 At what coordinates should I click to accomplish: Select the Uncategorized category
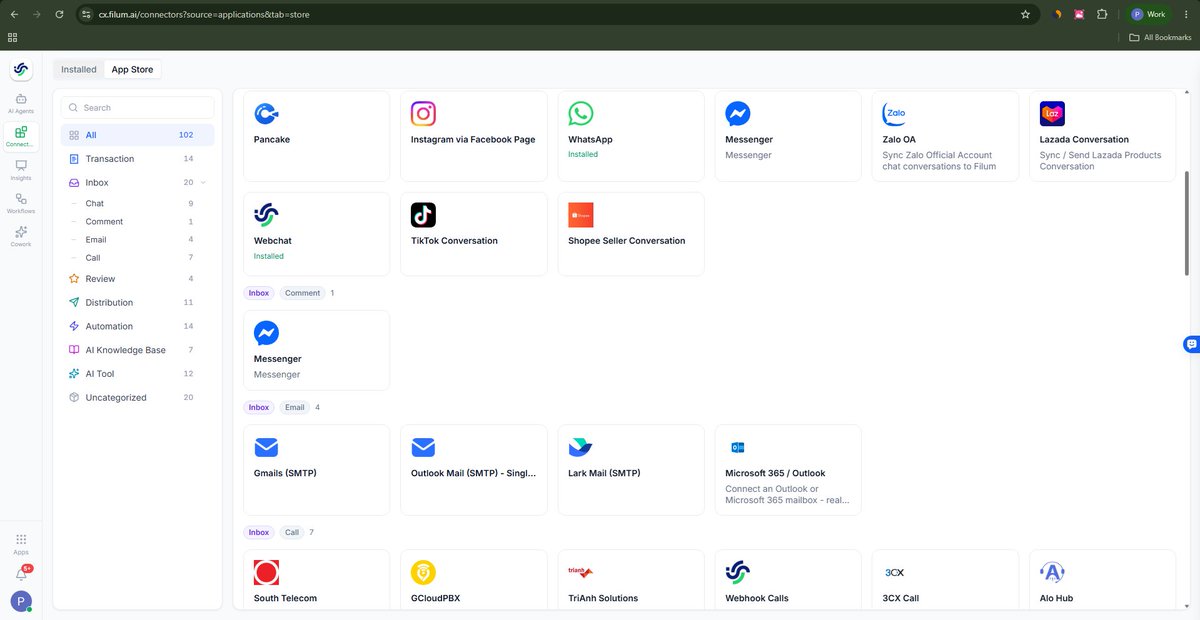point(137,398)
